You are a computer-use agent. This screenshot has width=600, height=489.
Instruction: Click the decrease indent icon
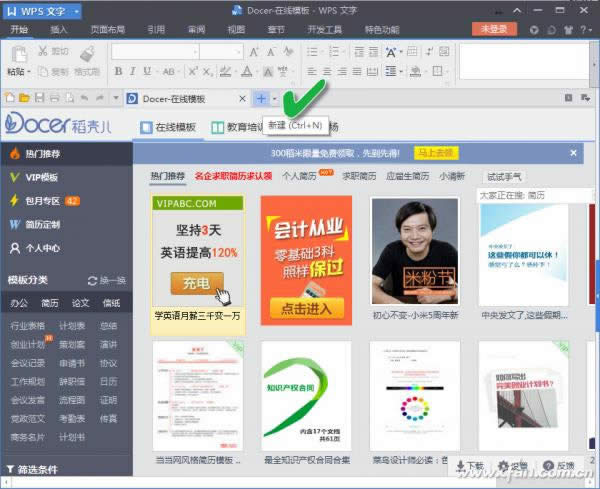359,52
